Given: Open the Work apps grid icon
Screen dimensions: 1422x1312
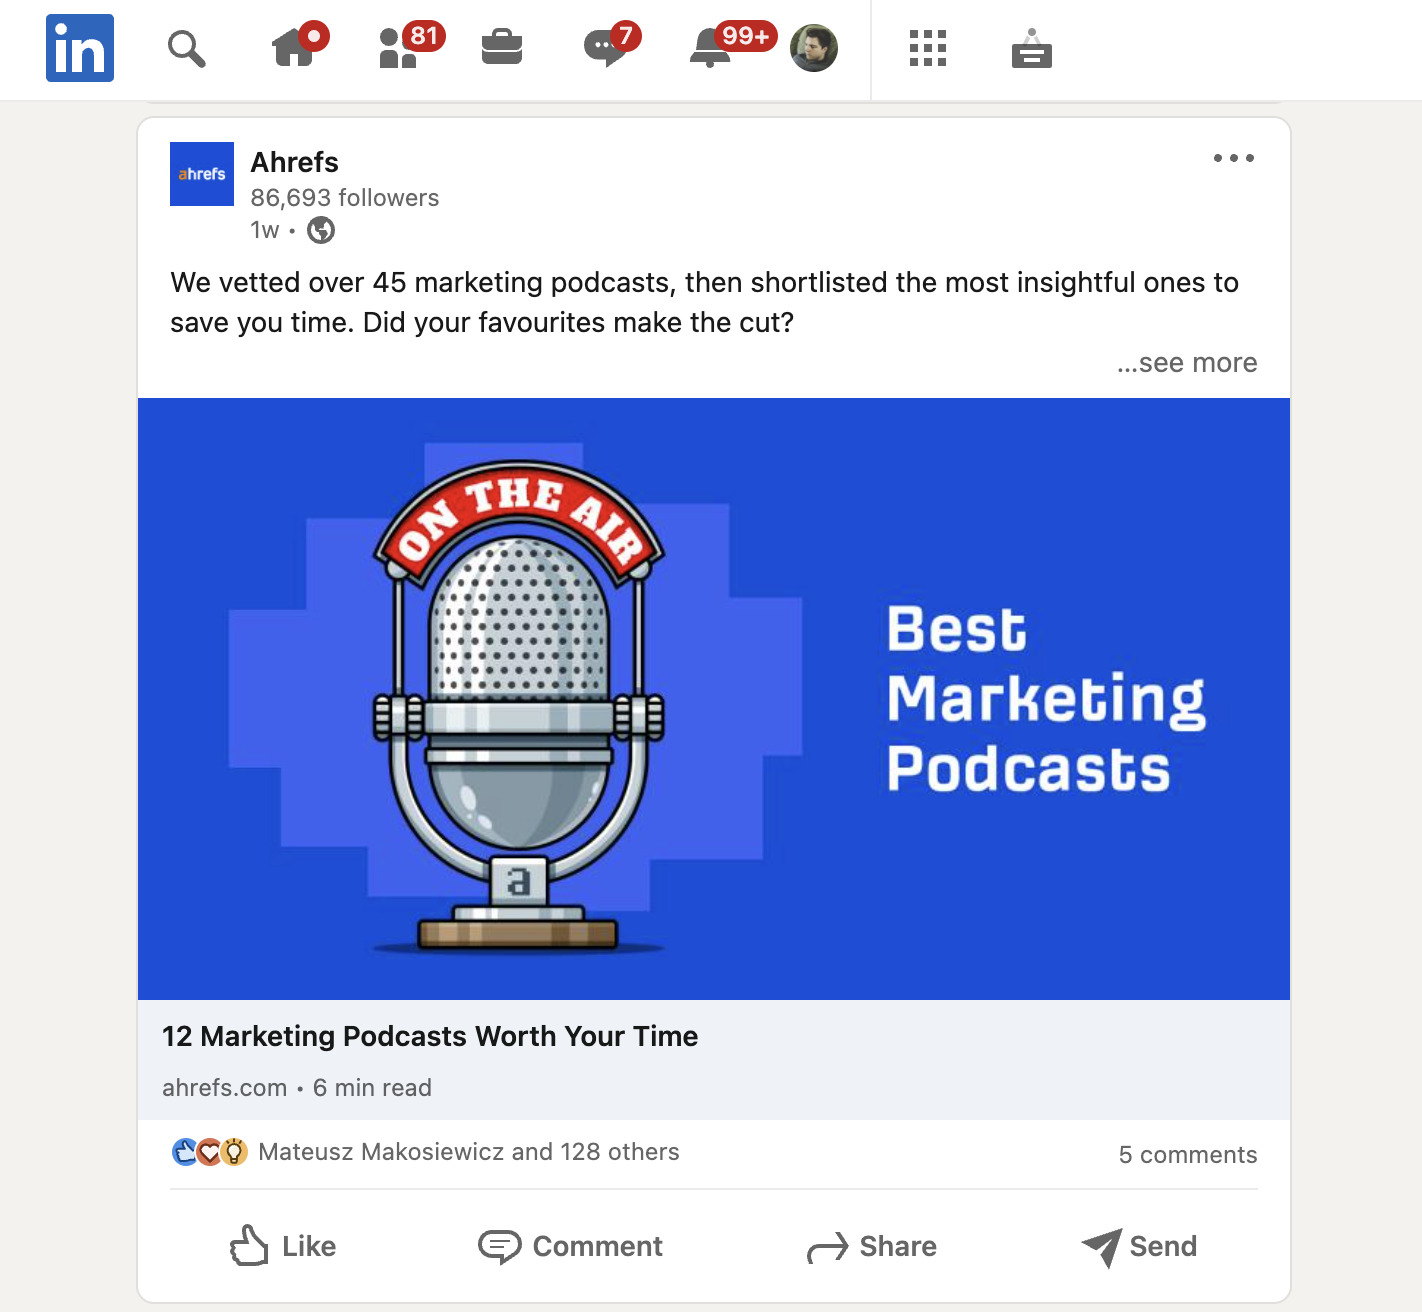Looking at the screenshot, I should point(926,48).
